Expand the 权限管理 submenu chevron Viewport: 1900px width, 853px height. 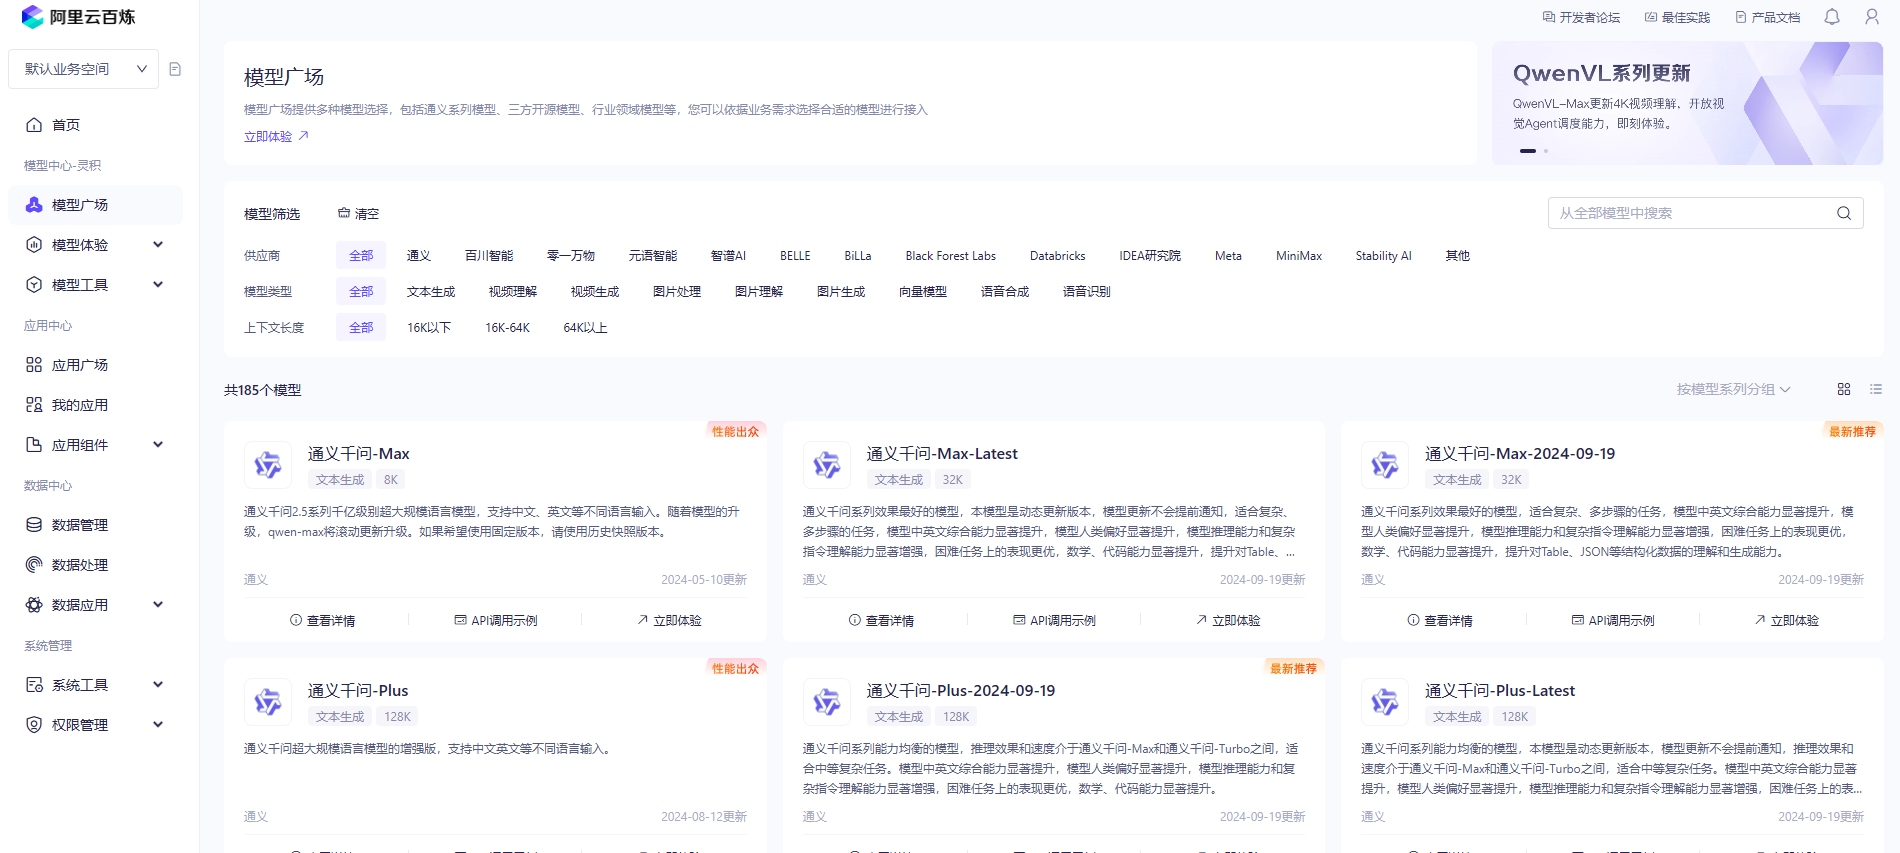(x=158, y=725)
